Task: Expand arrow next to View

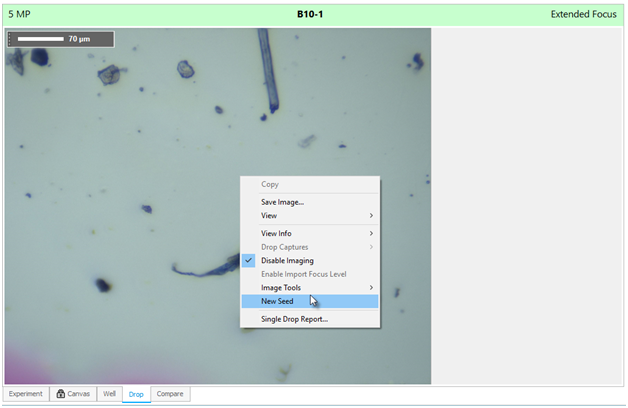Action: point(371,216)
